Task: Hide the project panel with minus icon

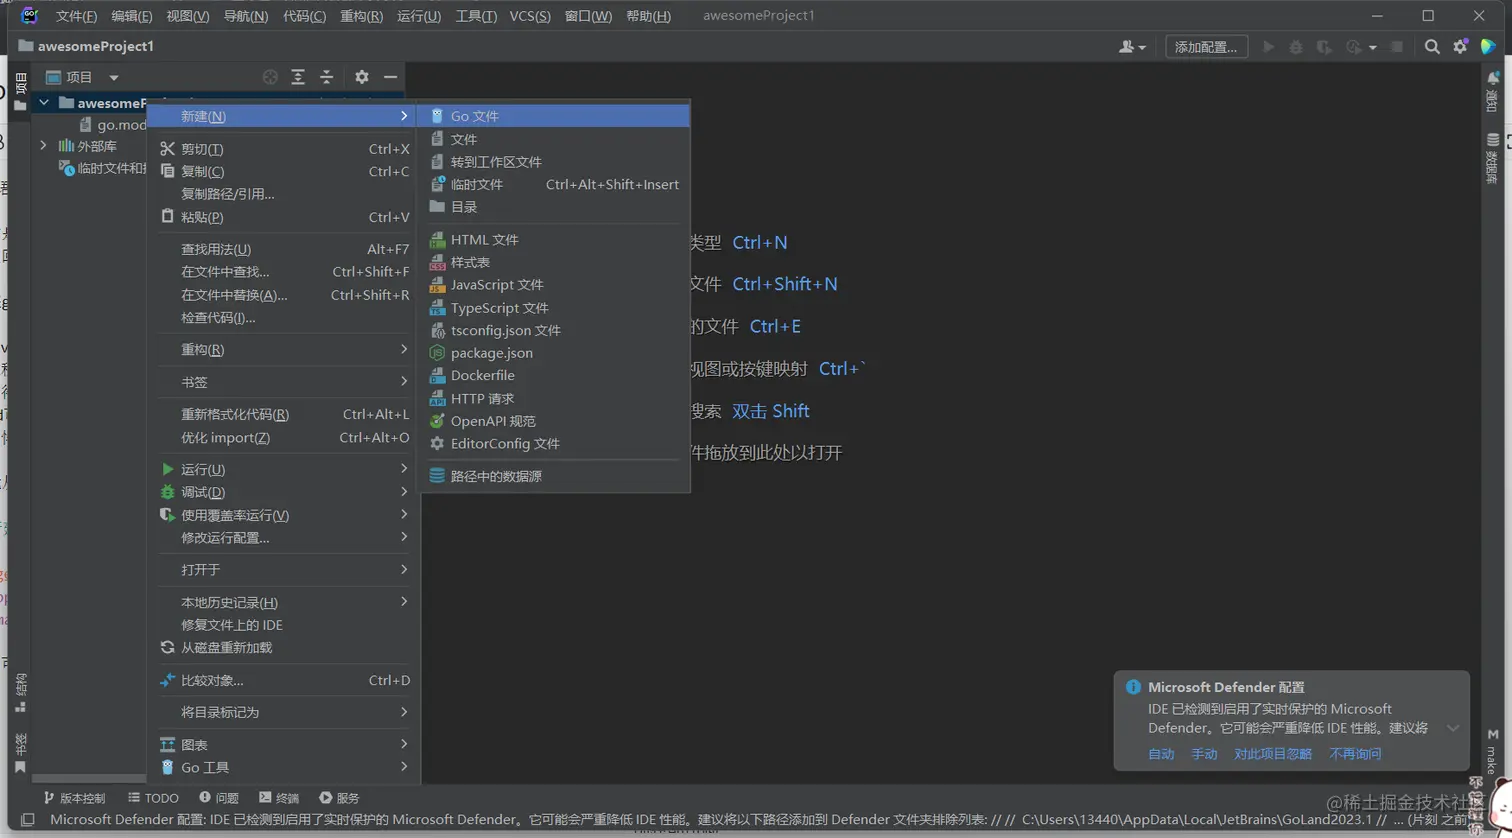Action: (390, 77)
